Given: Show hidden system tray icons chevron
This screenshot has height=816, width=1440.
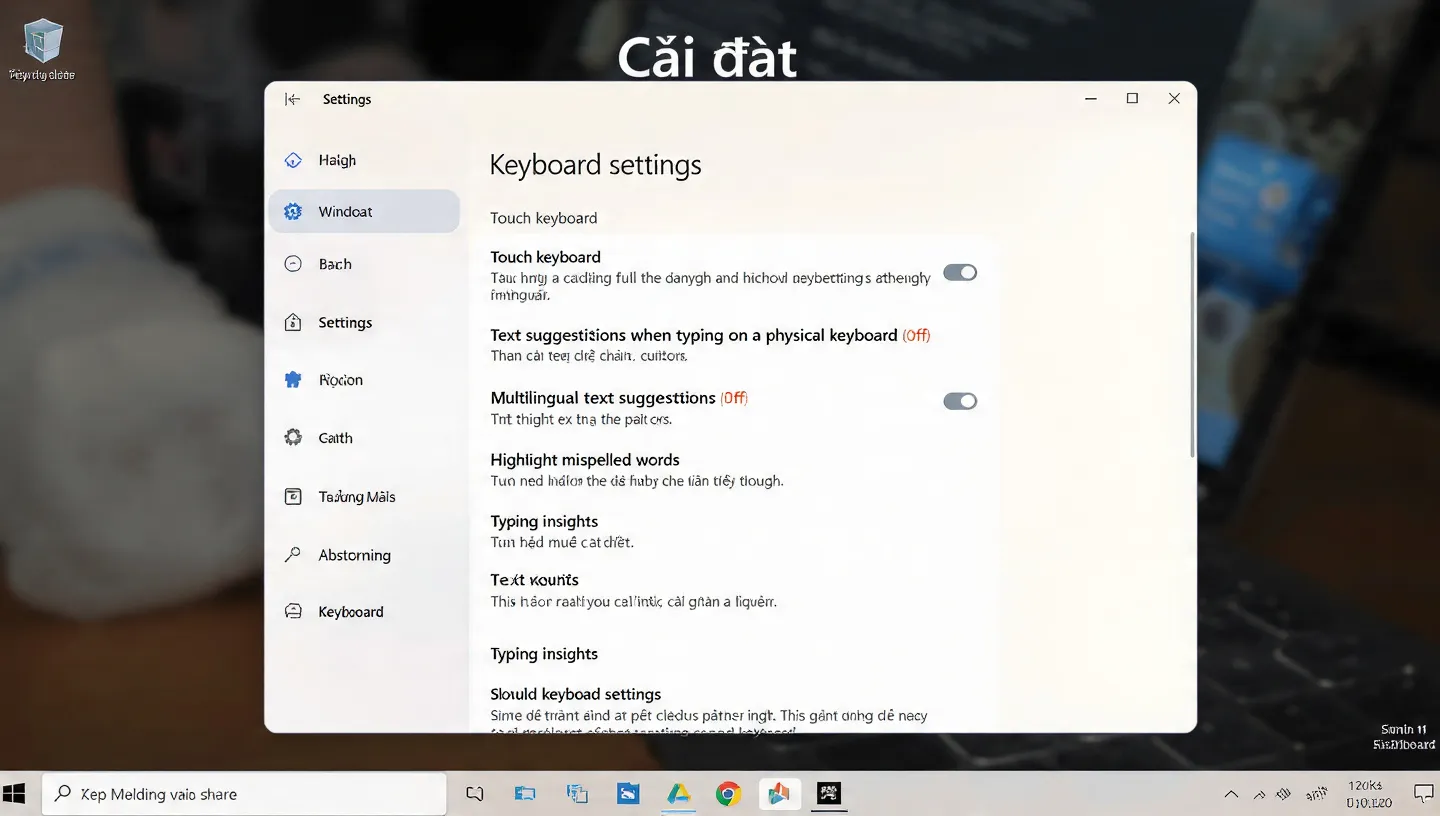Looking at the screenshot, I should [1231, 795].
